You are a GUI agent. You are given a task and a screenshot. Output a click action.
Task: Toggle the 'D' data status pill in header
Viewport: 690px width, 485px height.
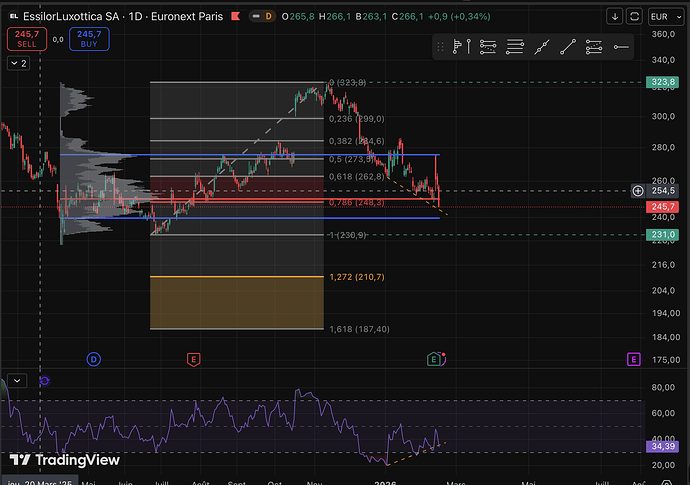pyautogui.click(x=267, y=17)
